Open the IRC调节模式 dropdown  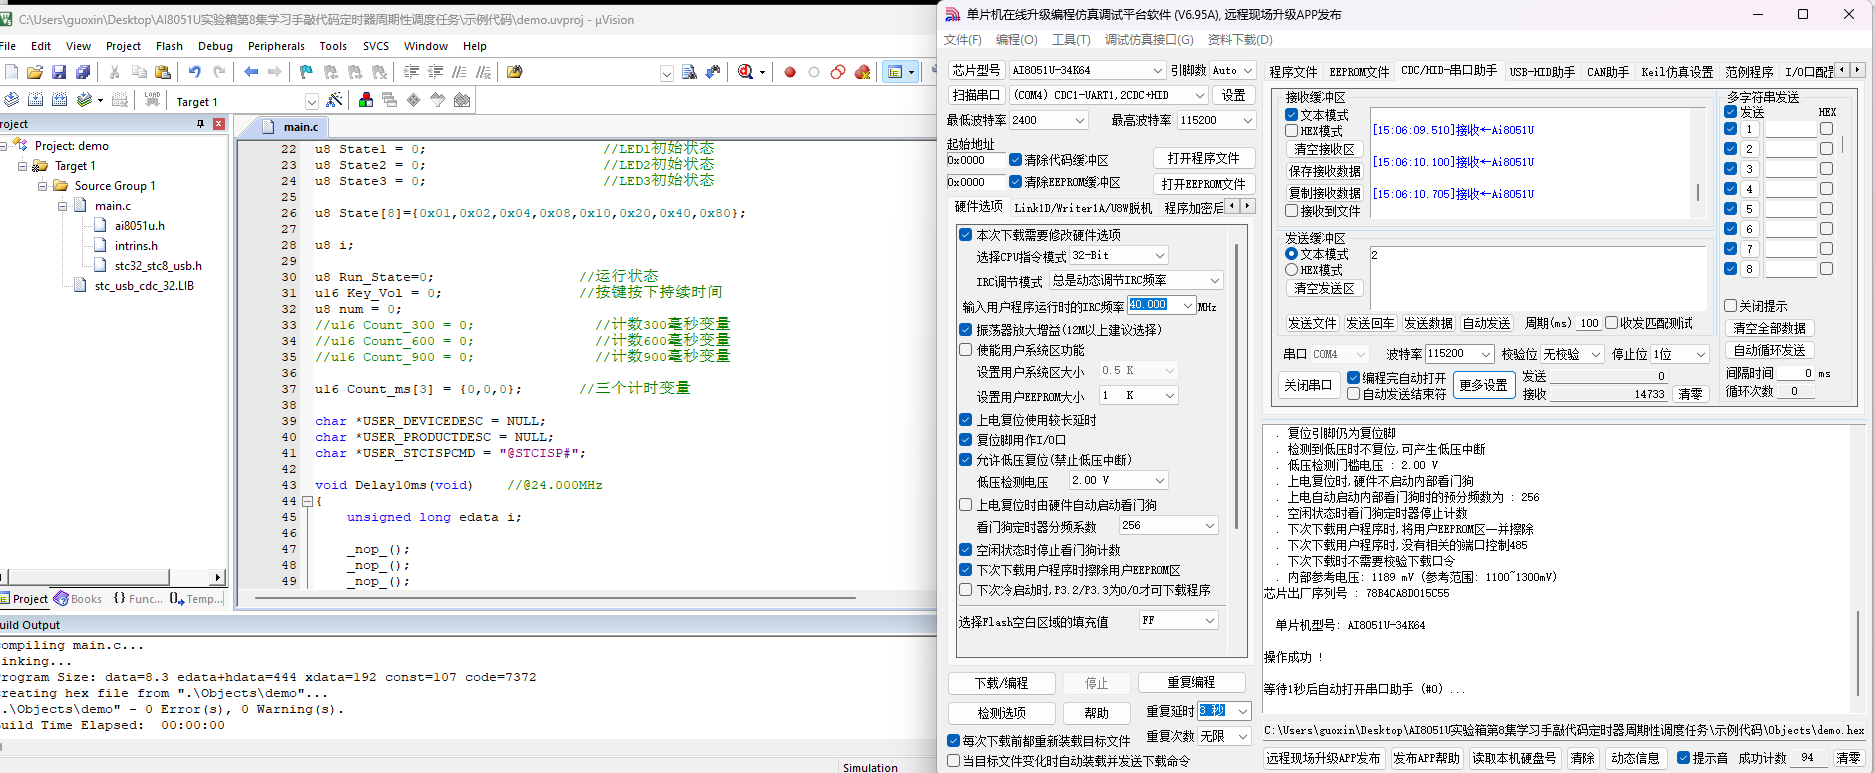click(1136, 281)
